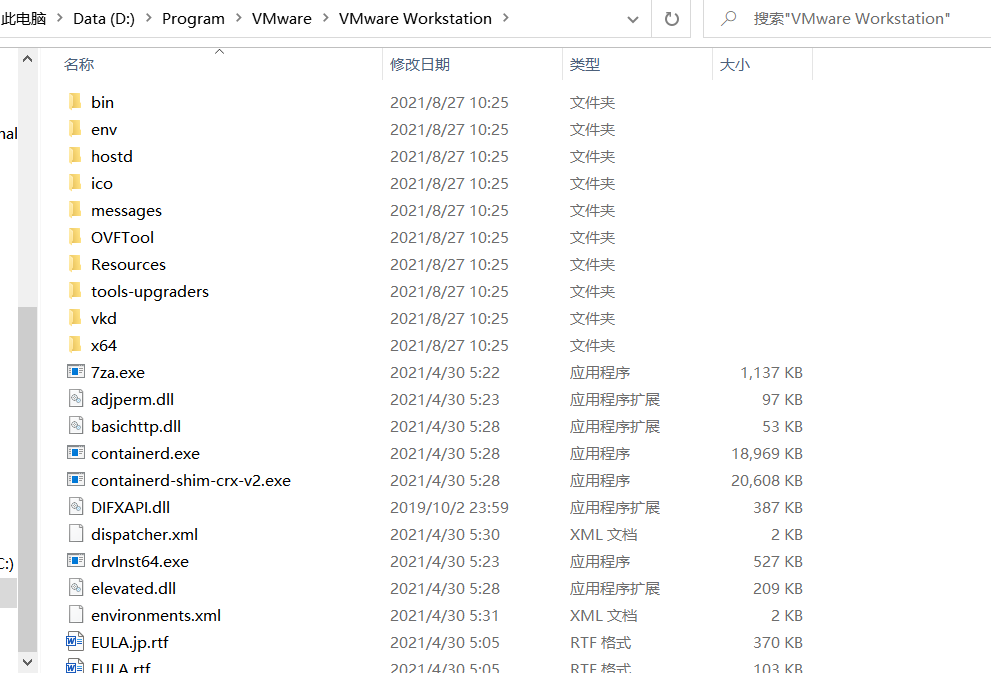
Task: Select the containerd.exe application icon
Action: (x=76, y=453)
